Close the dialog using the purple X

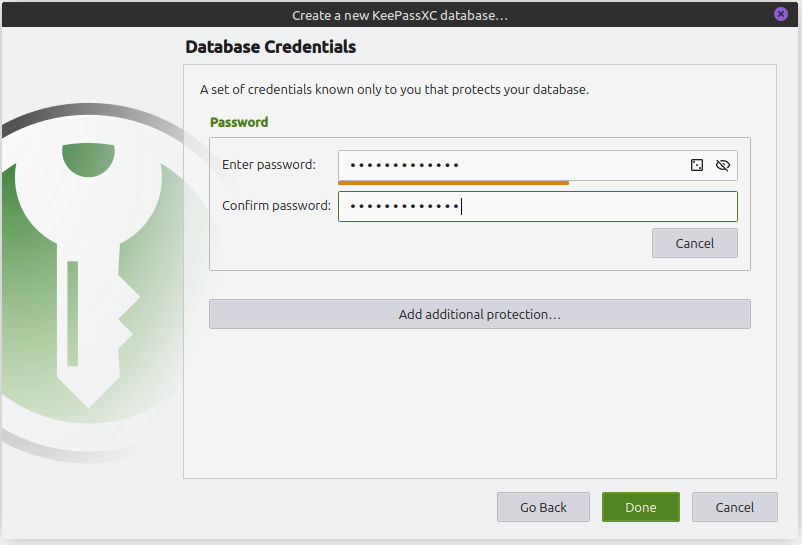coord(780,14)
